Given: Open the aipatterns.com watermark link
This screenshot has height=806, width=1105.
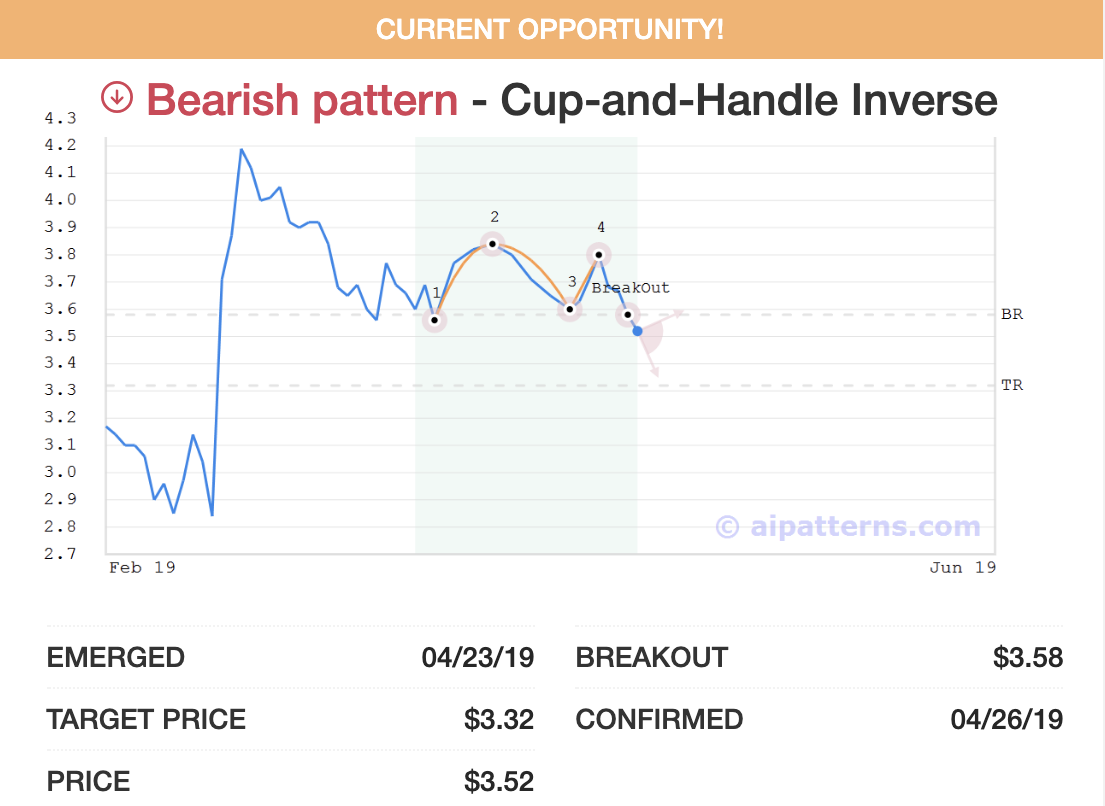Looking at the screenshot, I should tap(848, 526).
